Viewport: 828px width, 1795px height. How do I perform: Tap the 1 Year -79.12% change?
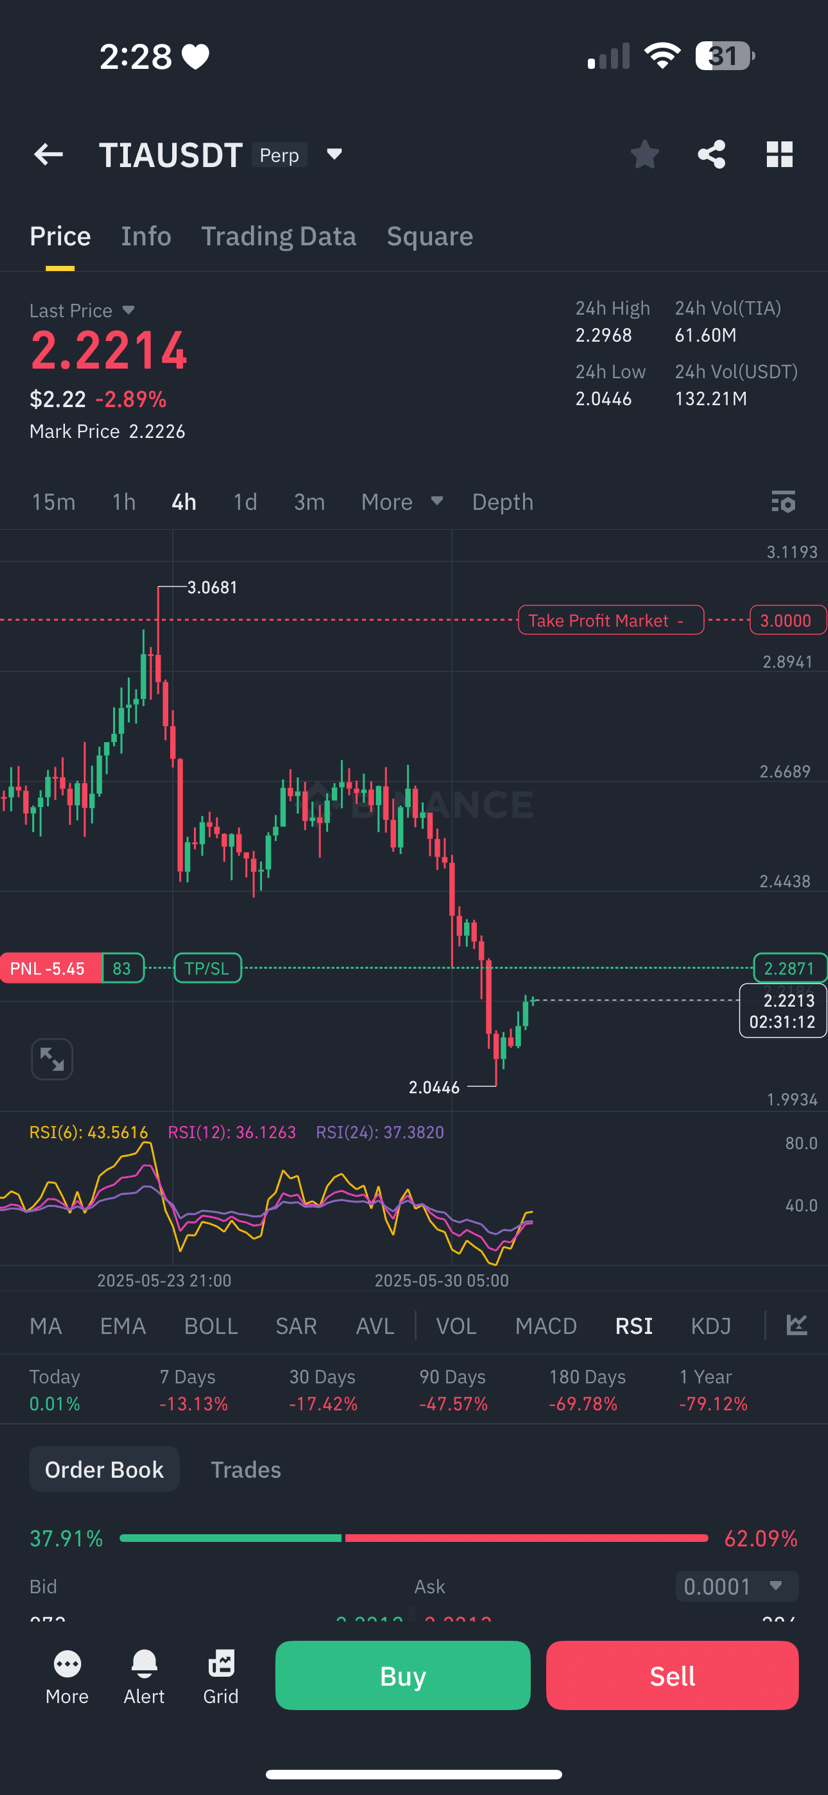click(713, 1390)
